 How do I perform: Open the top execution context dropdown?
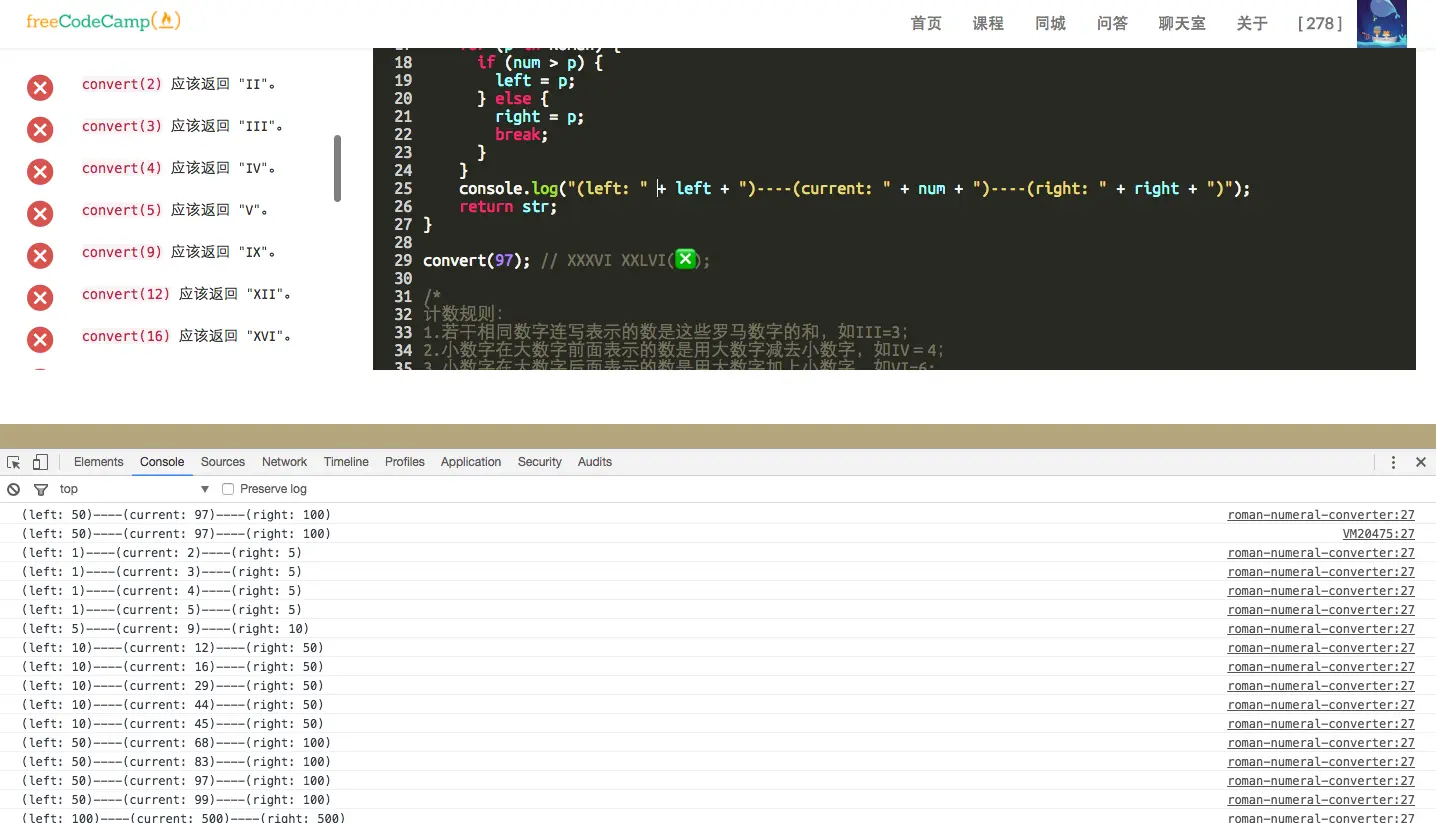tap(134, 489)
